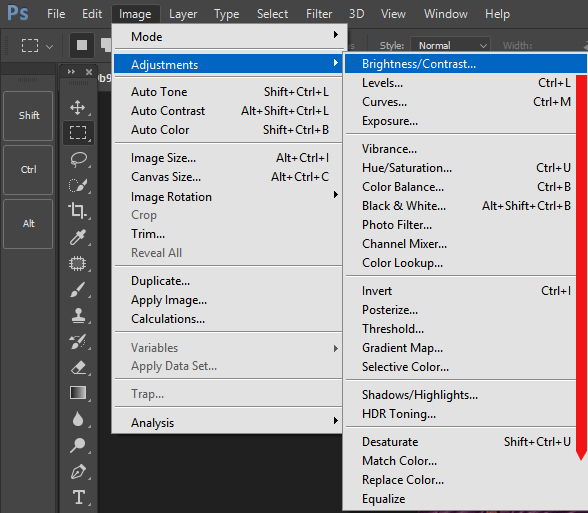Click the New Selection mode icon
This screenshot has width=588, height=513.
pyautogui.click(x=82, y=45)
